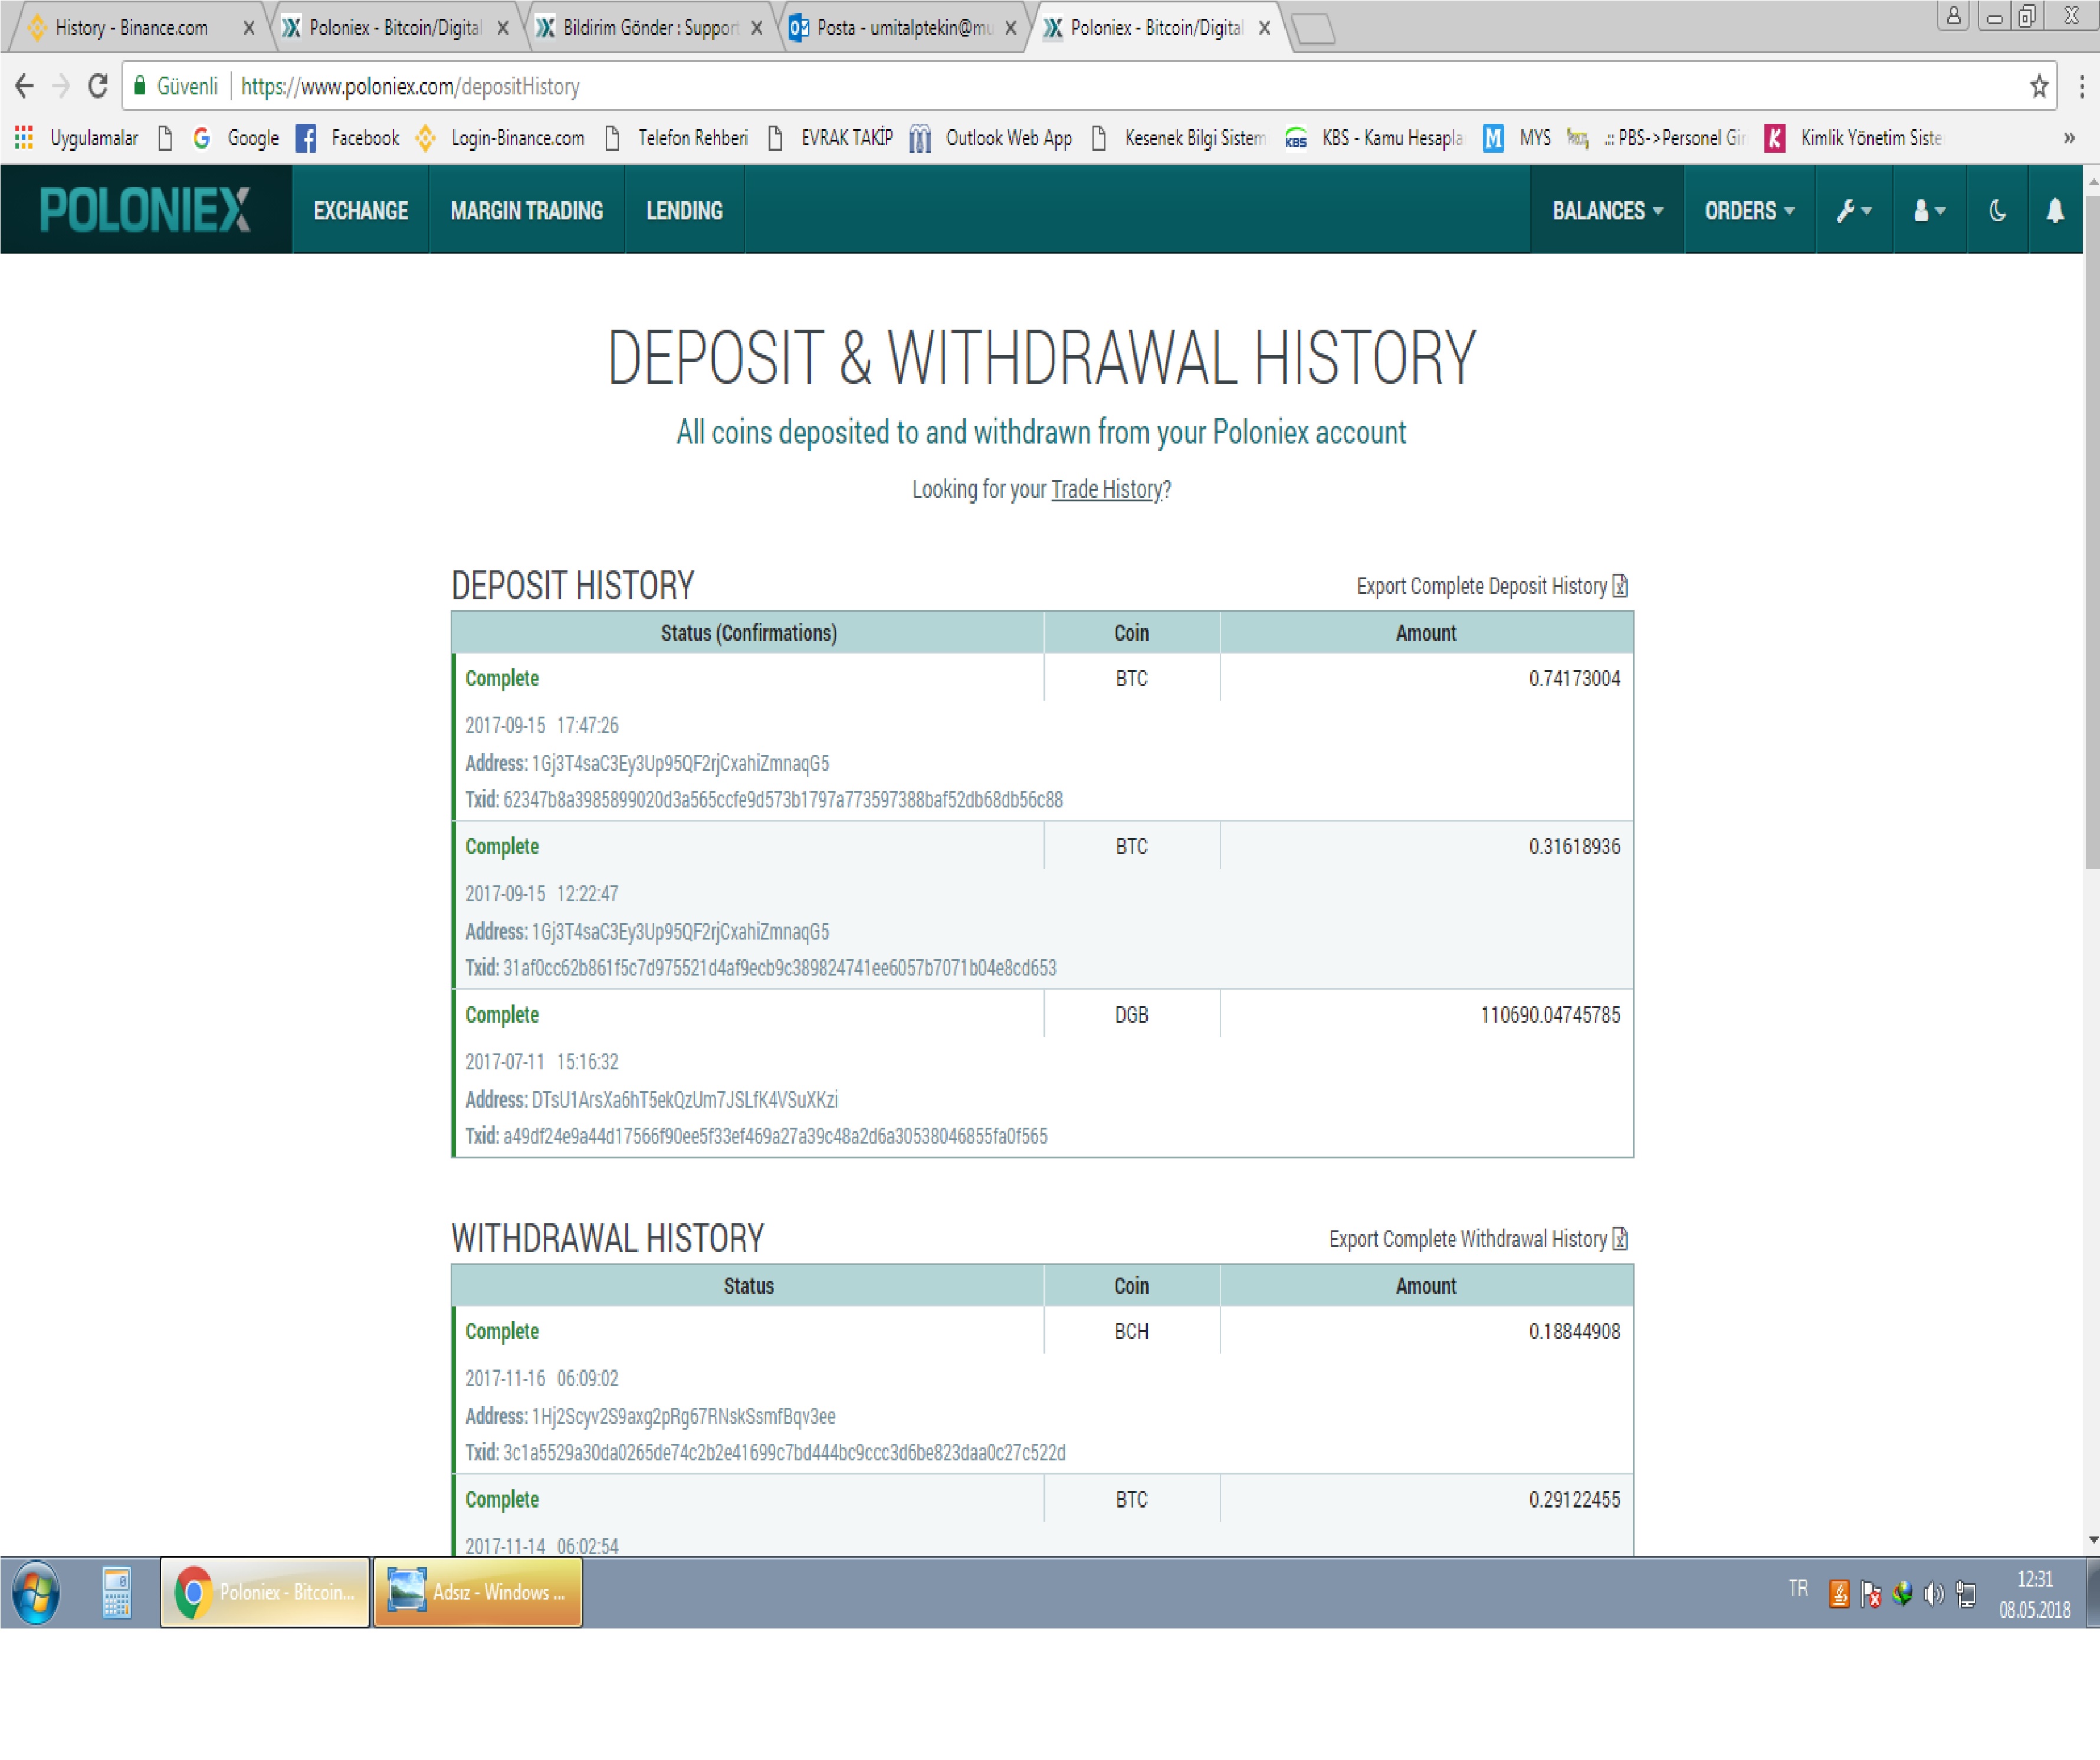2100x1760 pixels.
Task: Open Adsız Windows taskbar item
Action: [x=478, y=1593]
